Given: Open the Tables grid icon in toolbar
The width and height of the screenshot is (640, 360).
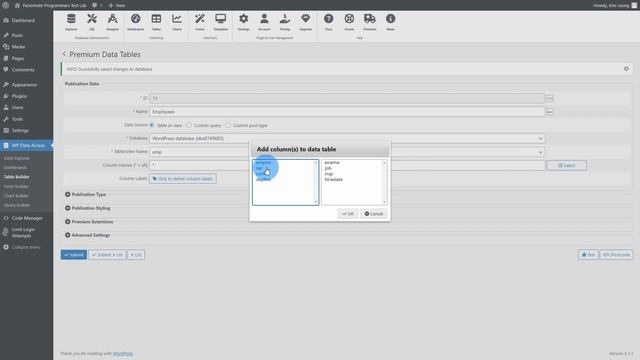Looking at the screenshot, I should 156,22.
